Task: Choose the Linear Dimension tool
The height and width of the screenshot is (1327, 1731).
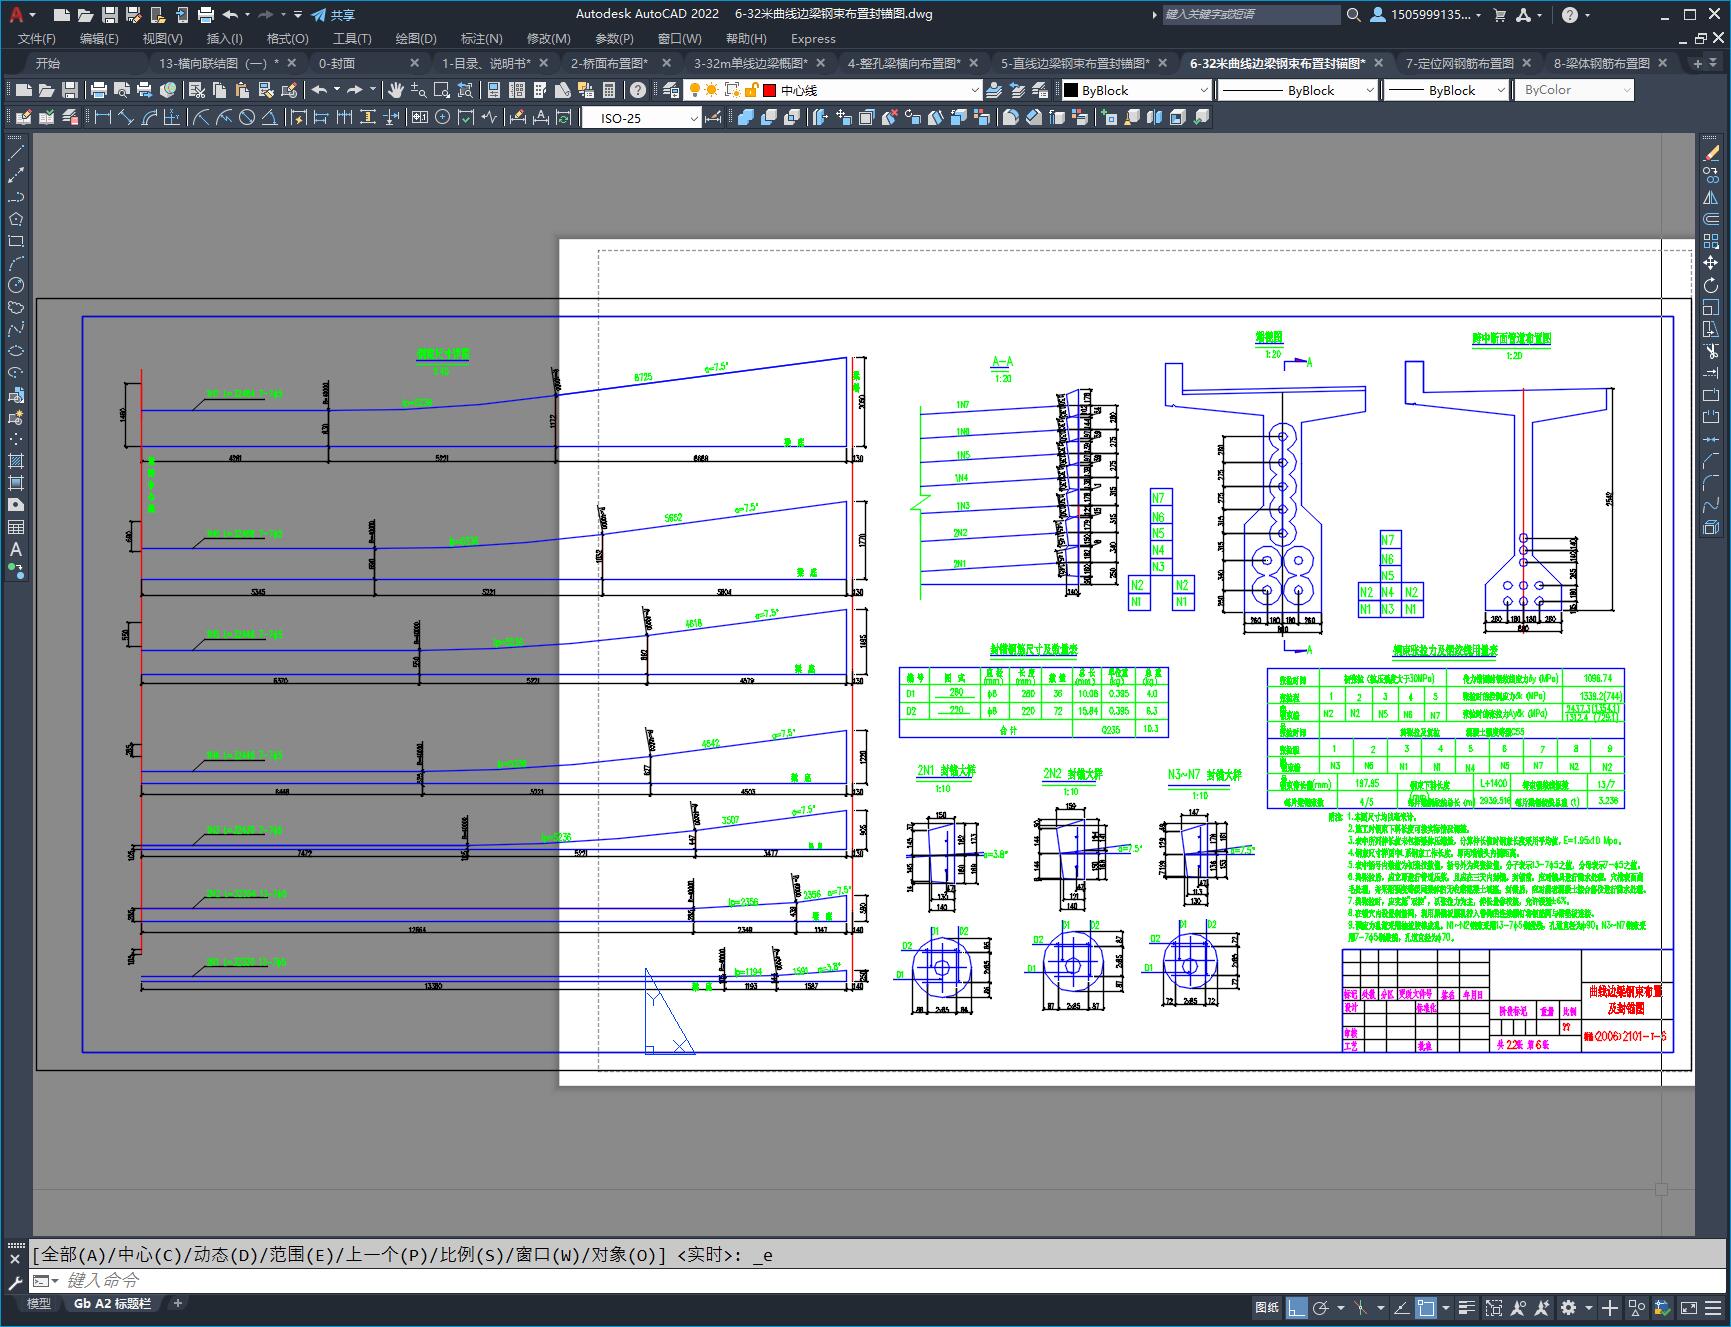Action: click(x=103, y=117)
